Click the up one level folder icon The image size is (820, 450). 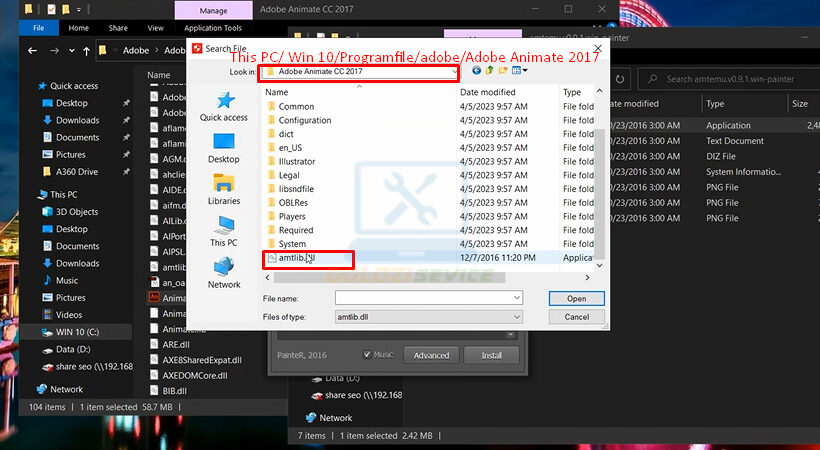point(490,71)
